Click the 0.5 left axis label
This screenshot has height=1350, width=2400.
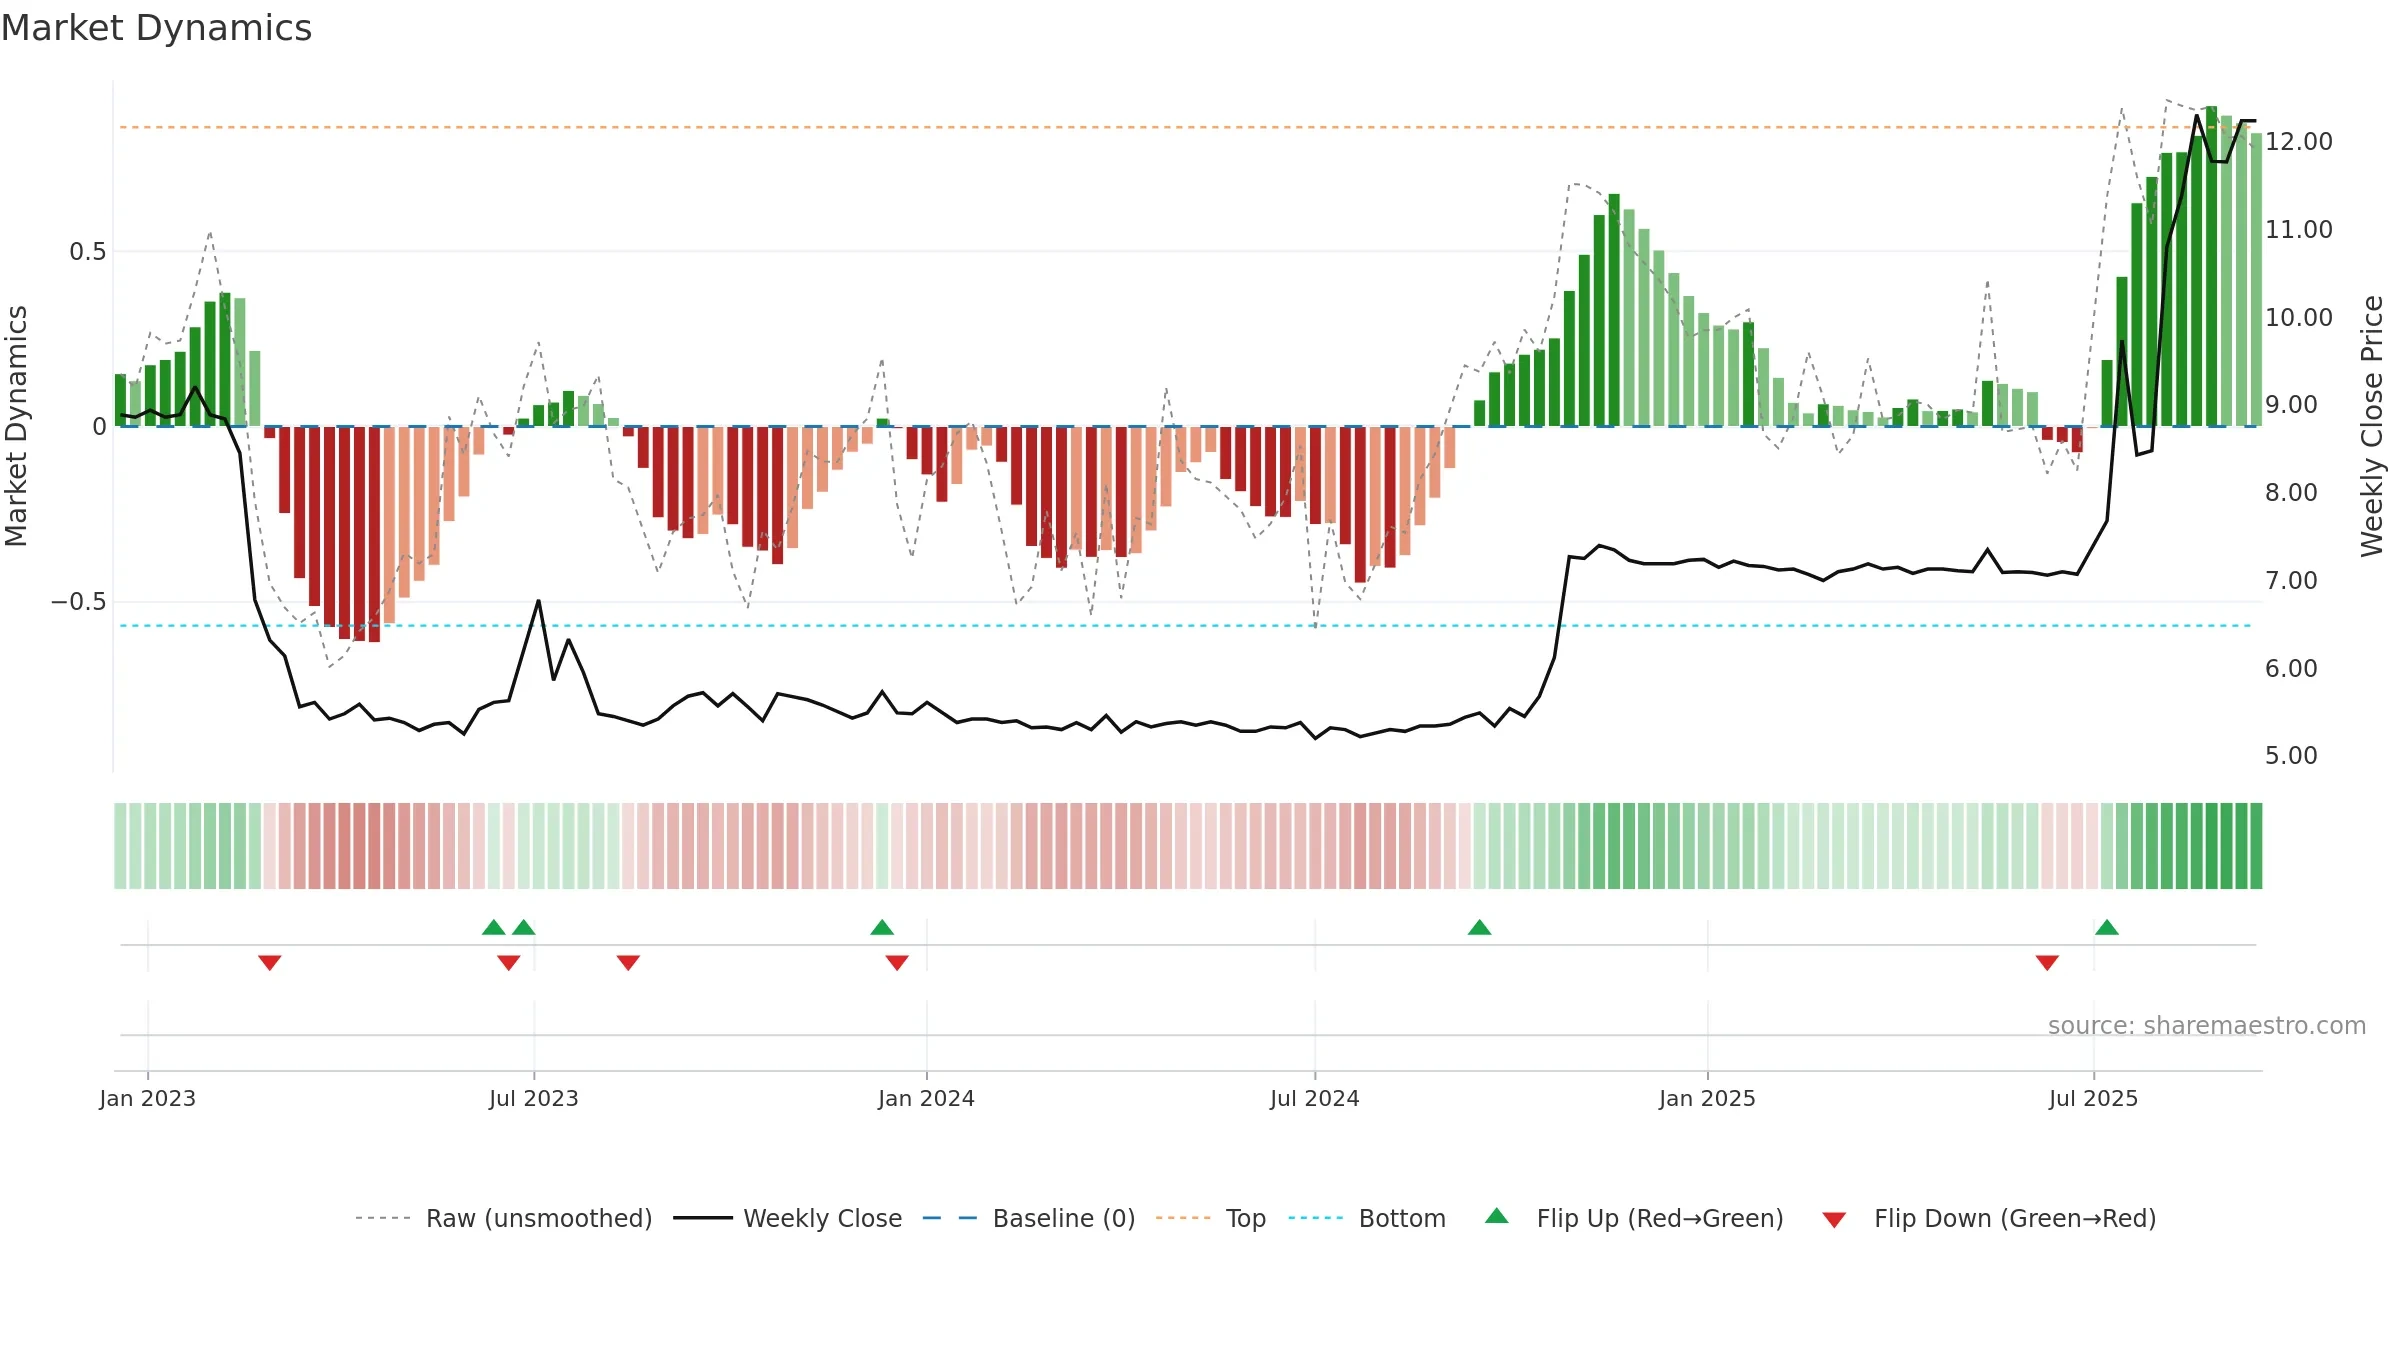tap(88, 251)
